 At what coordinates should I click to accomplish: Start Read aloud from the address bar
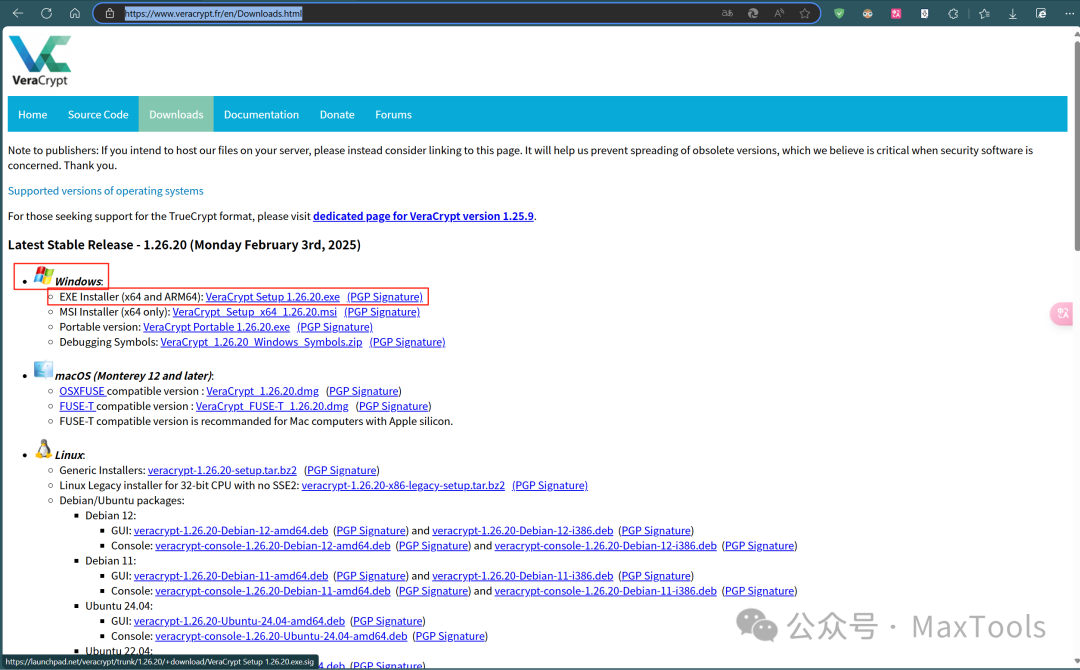[x=779, y=13]
